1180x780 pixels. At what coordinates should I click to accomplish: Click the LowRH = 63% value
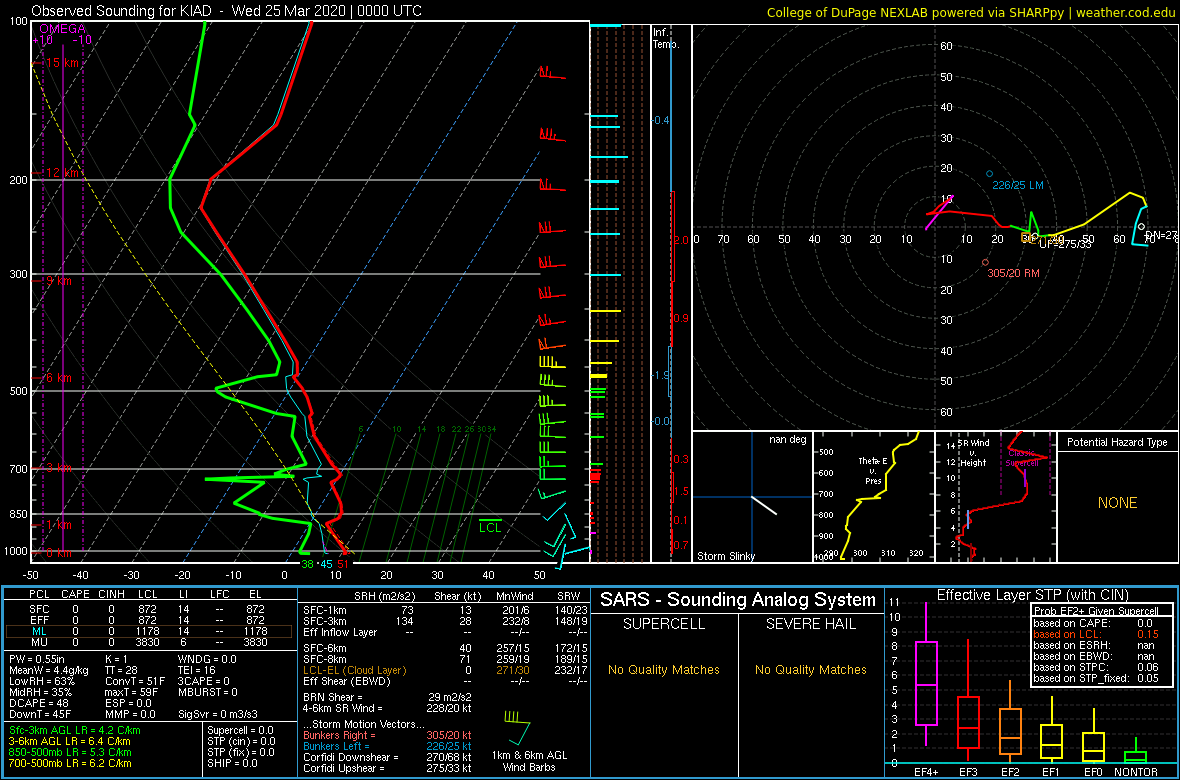tap(42, 681)
